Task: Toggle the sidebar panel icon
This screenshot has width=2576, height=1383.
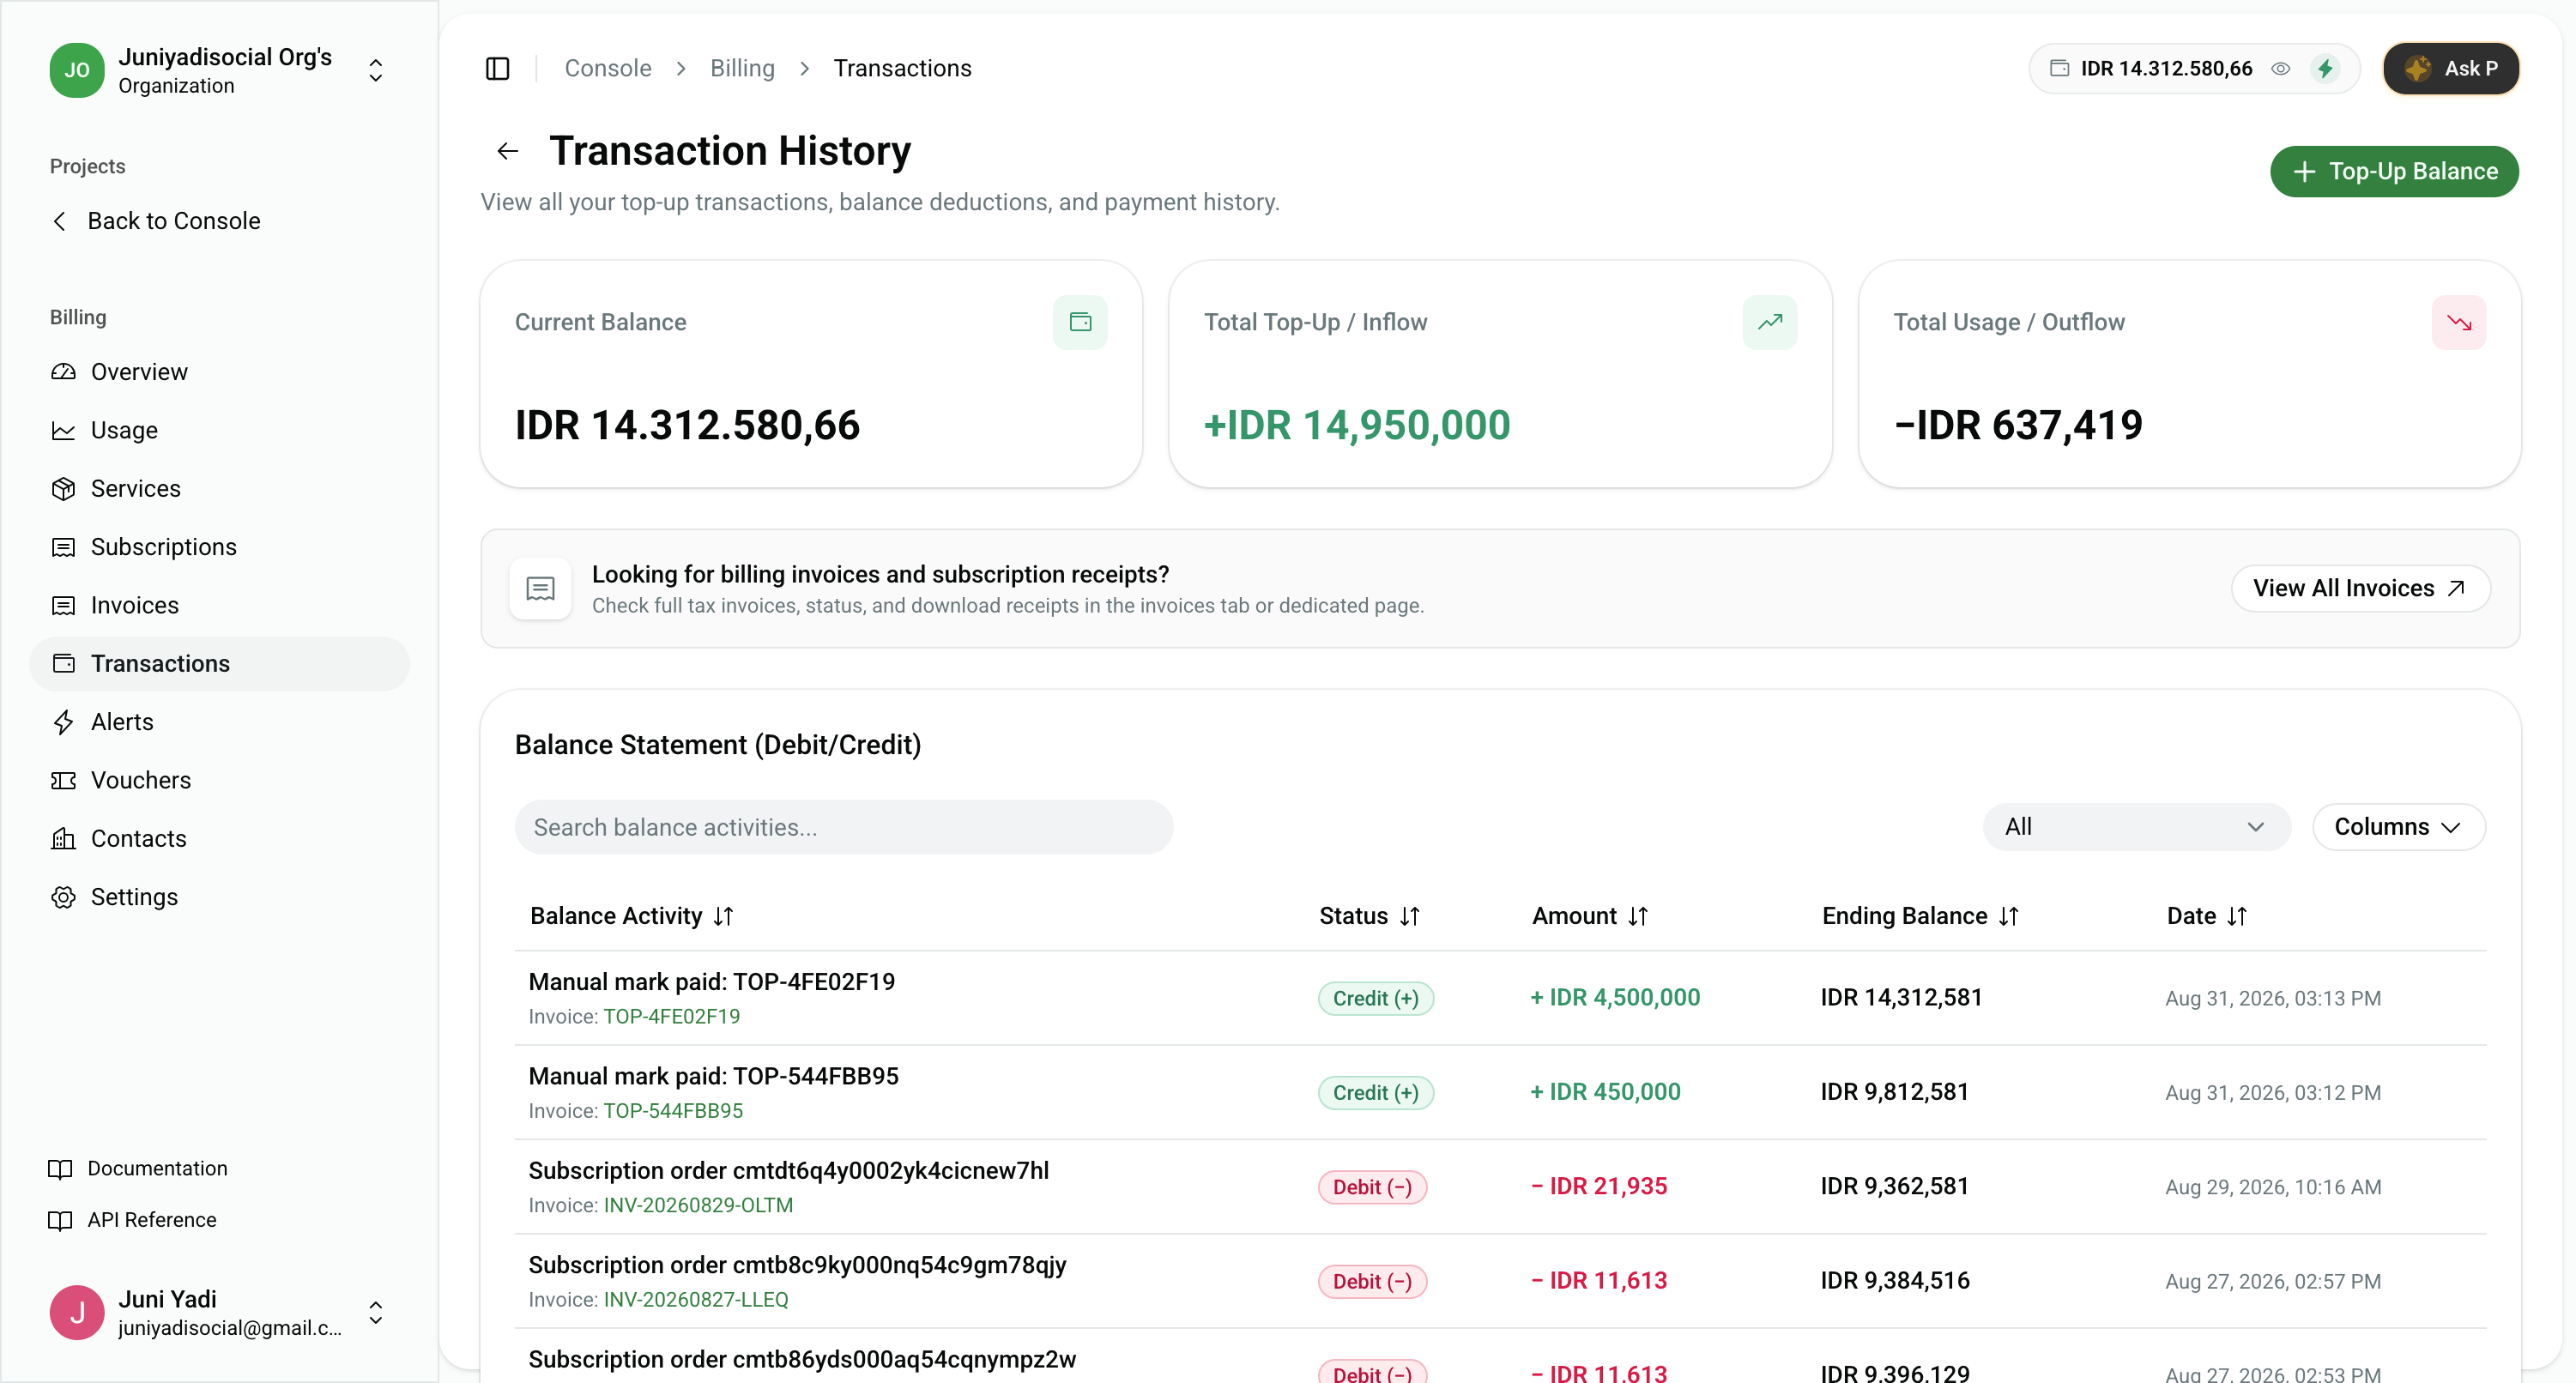Action: point(497,68)
